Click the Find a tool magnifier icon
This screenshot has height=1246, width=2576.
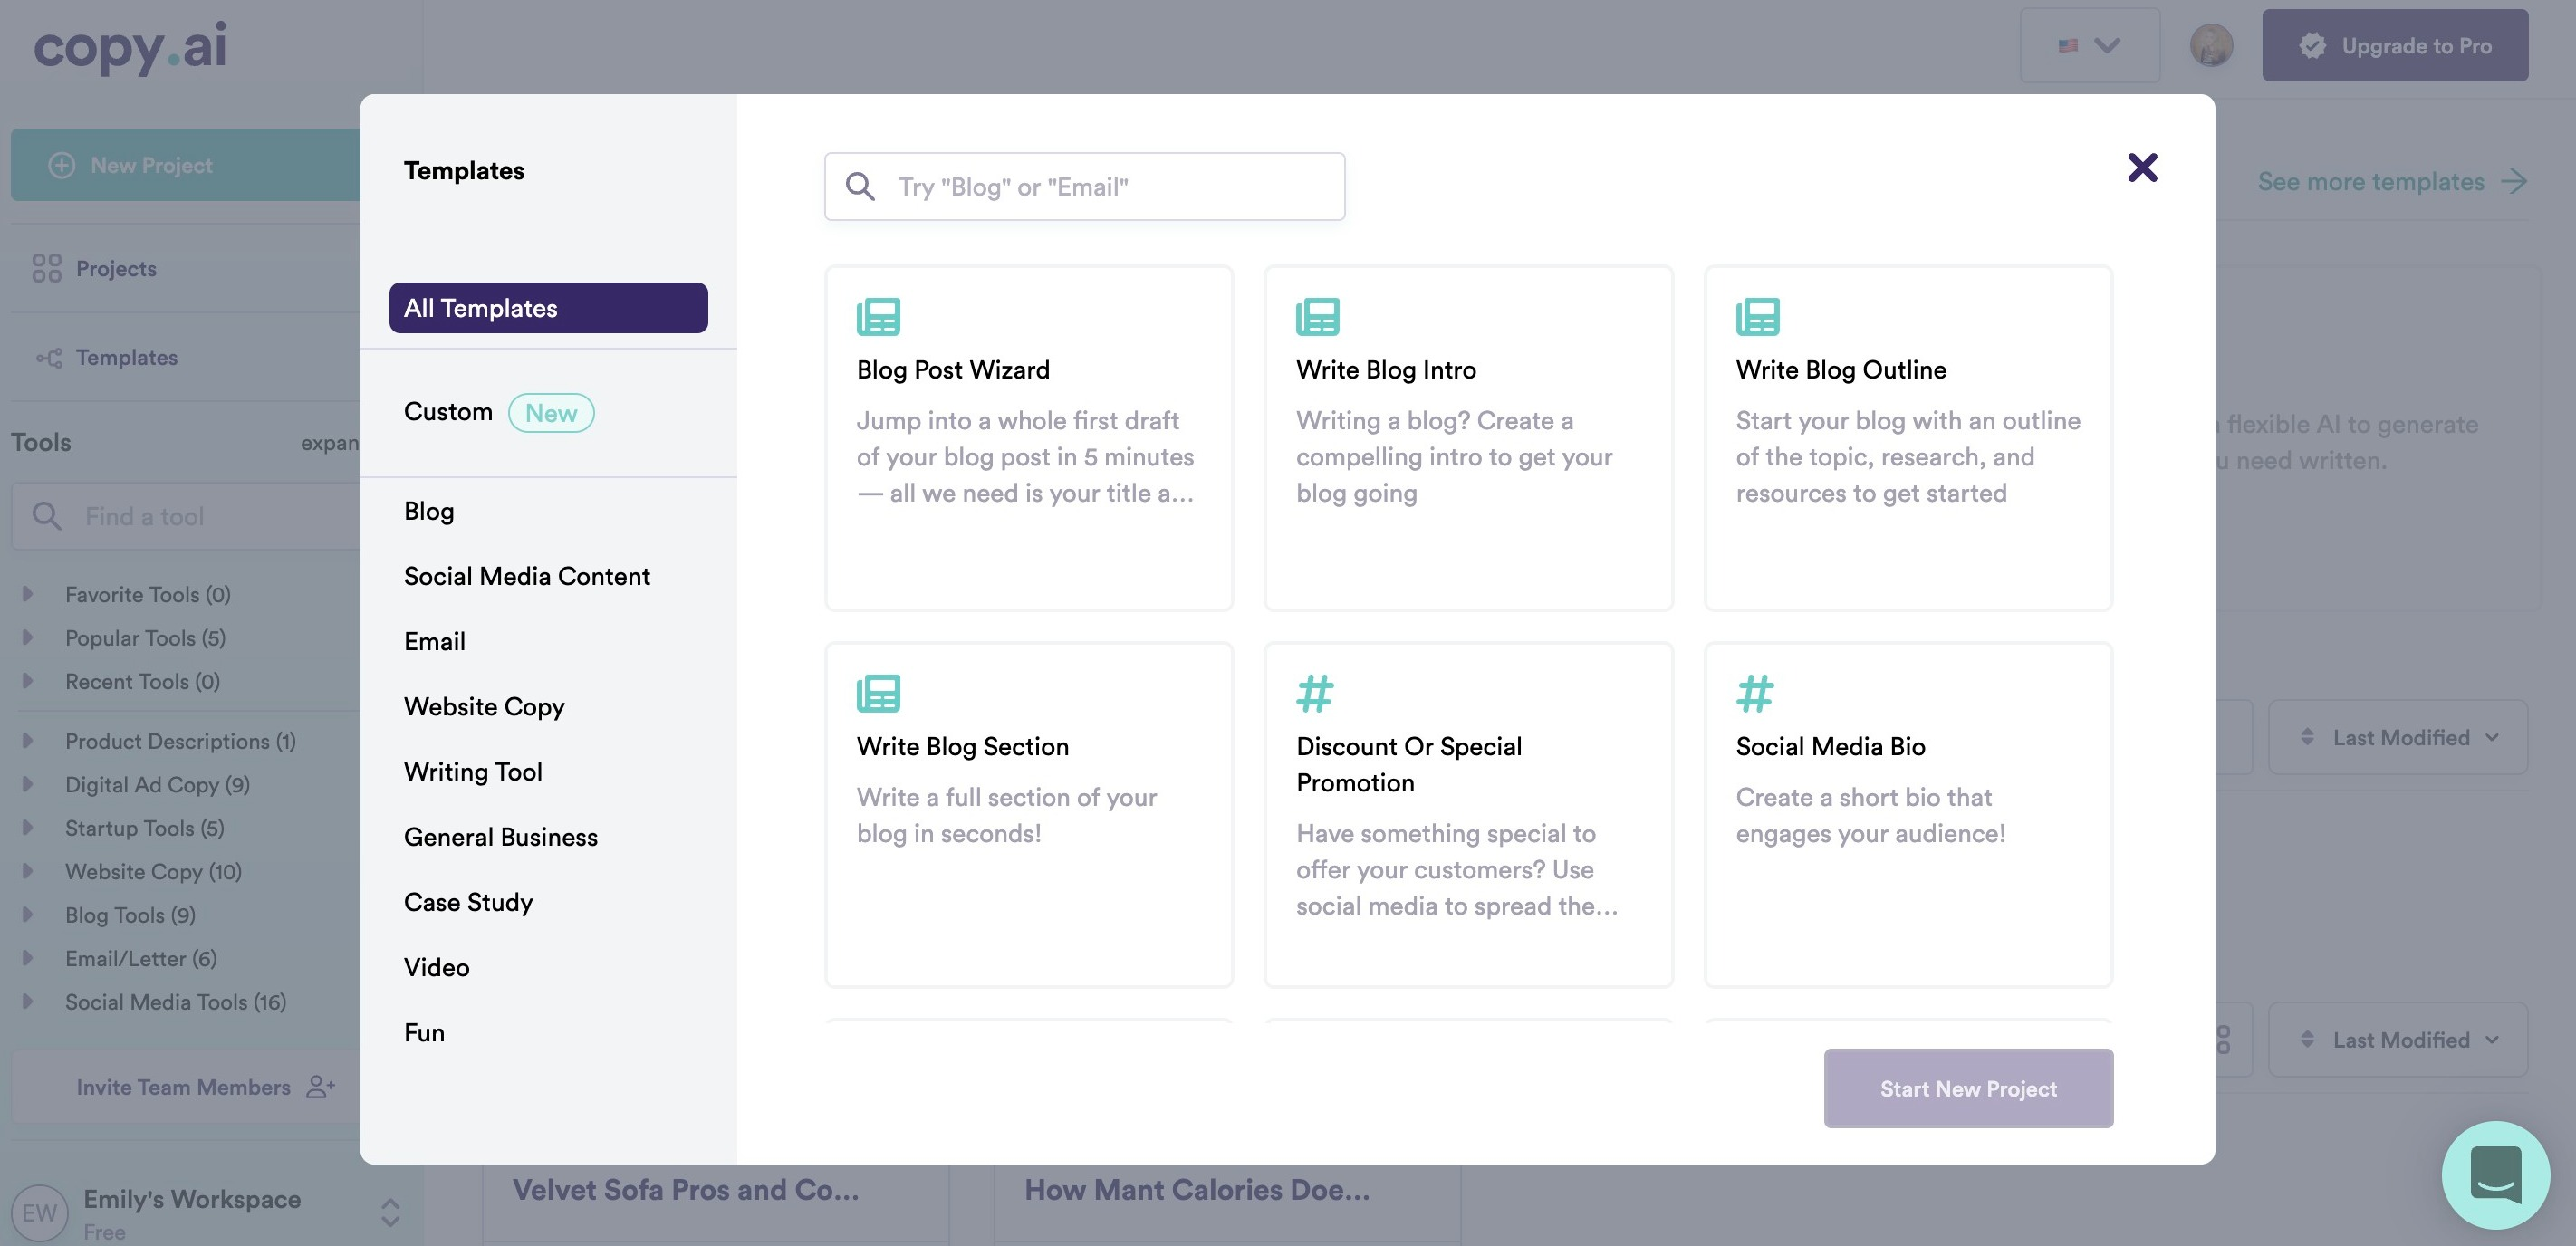[47, 516]
